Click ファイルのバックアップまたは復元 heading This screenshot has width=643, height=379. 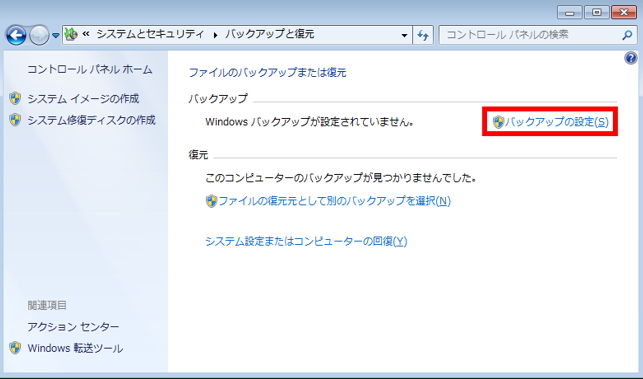click(267, 73)
